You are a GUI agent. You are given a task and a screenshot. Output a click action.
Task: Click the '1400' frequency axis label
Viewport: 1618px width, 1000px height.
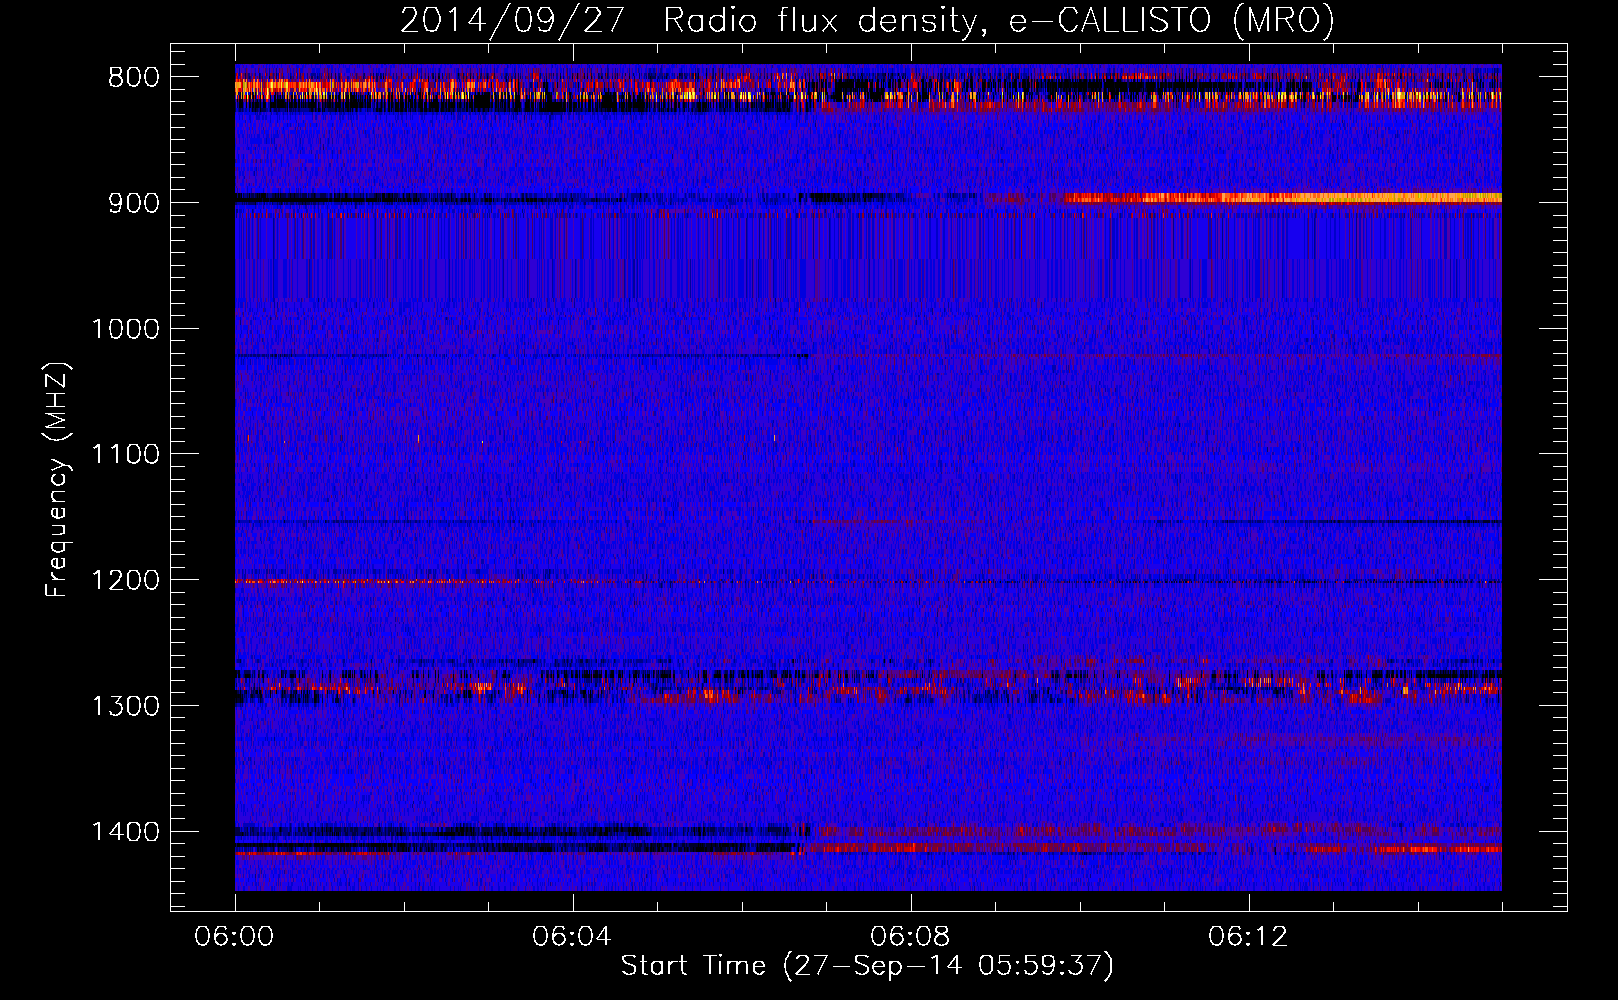125,832
